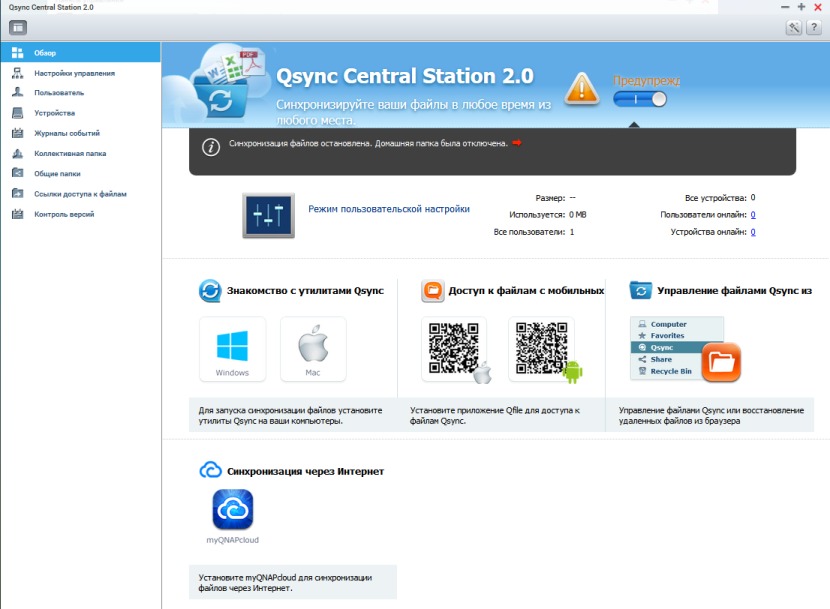The width and height of the screenshot is (830, 609).
Task: Click the Предупрежд warning label
Action: point(646,80)
